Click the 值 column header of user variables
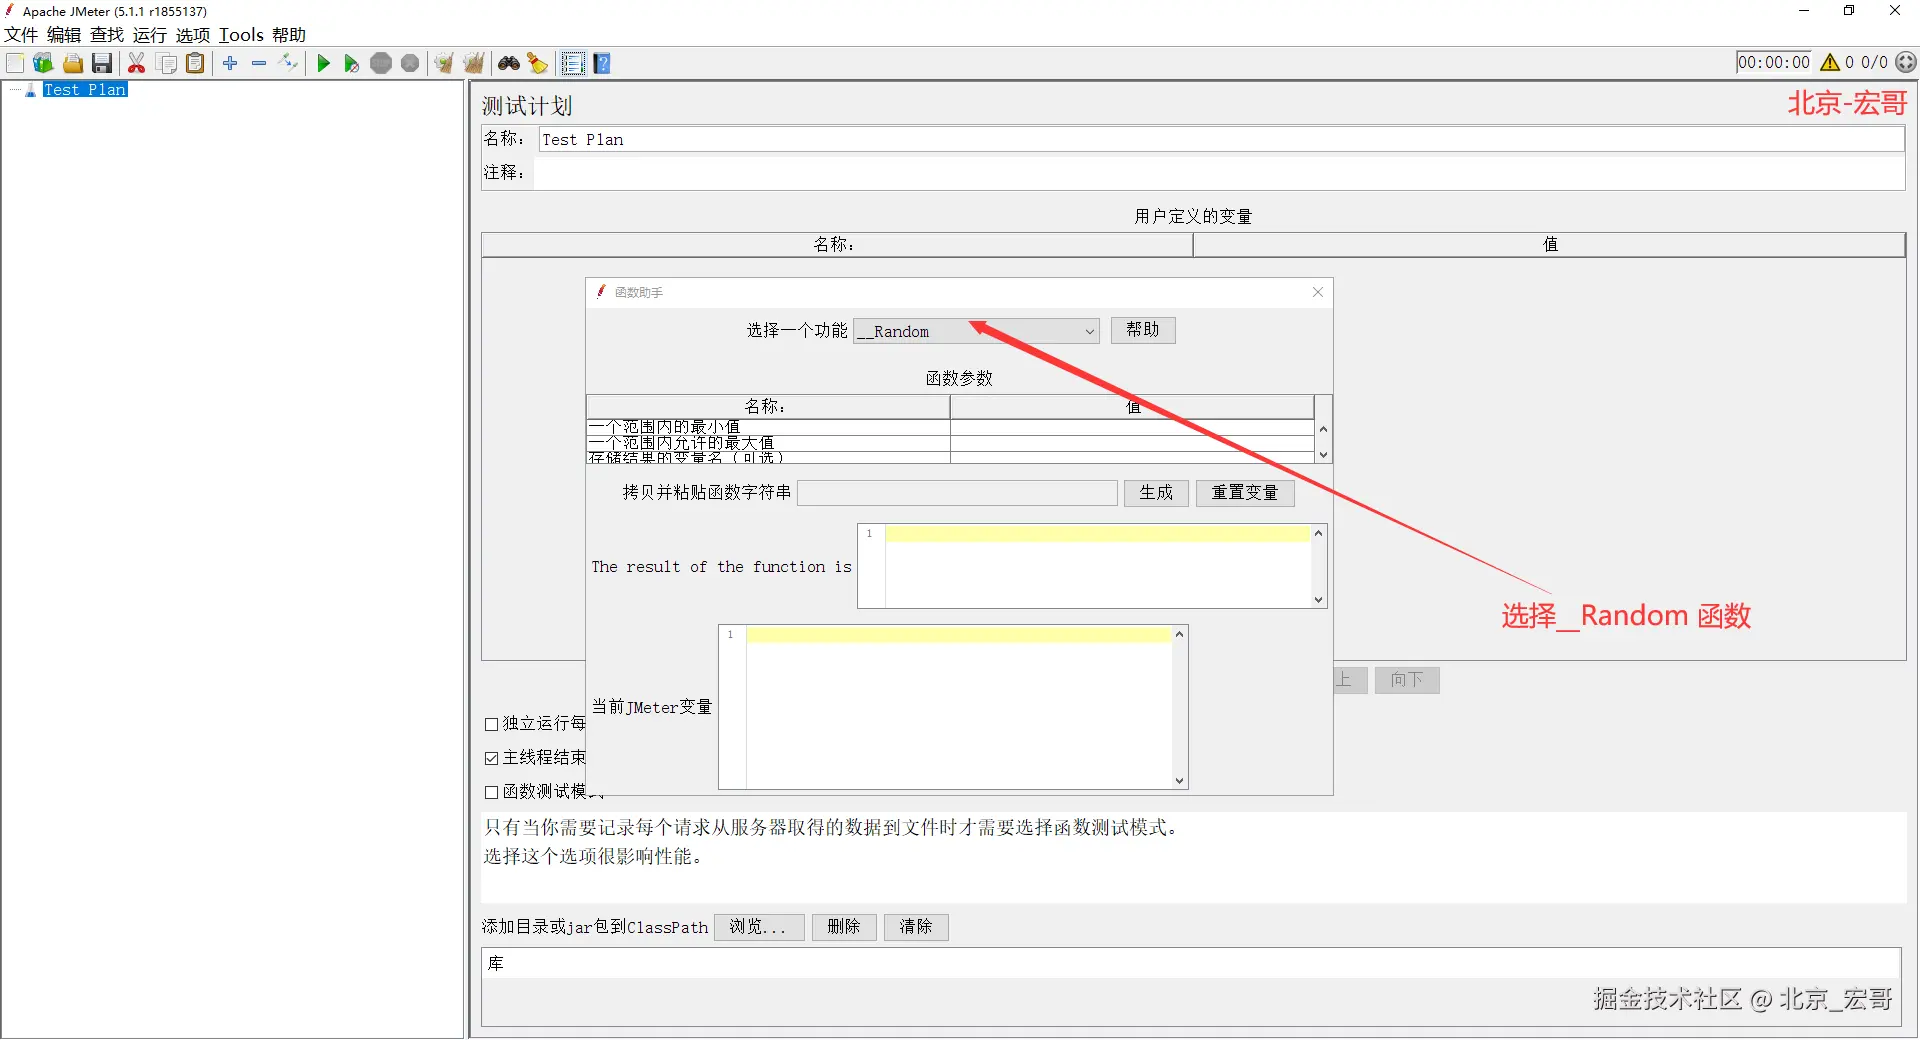The image size is (1920, 1040). click(1549, 245)
